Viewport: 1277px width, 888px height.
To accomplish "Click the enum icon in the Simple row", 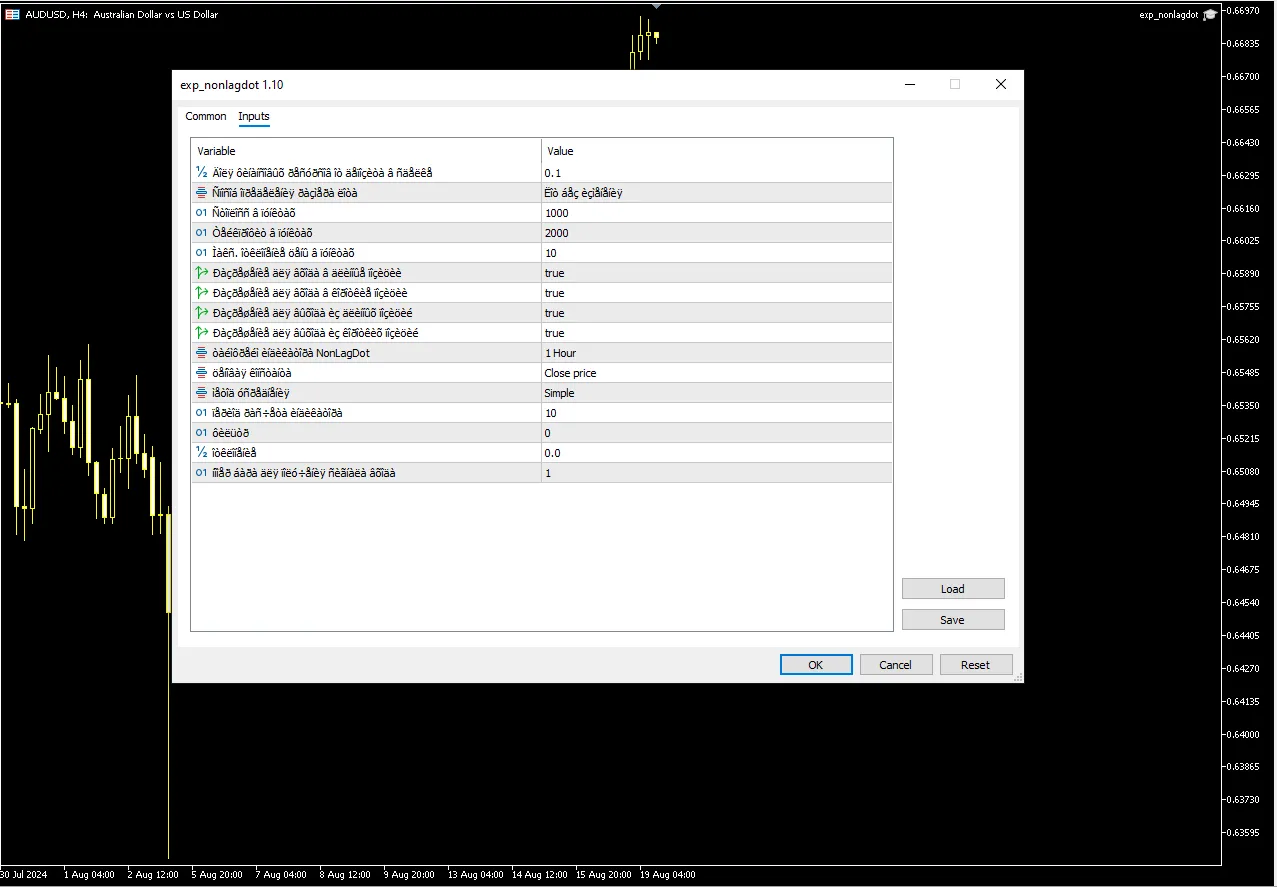I will tap(202, 393).
